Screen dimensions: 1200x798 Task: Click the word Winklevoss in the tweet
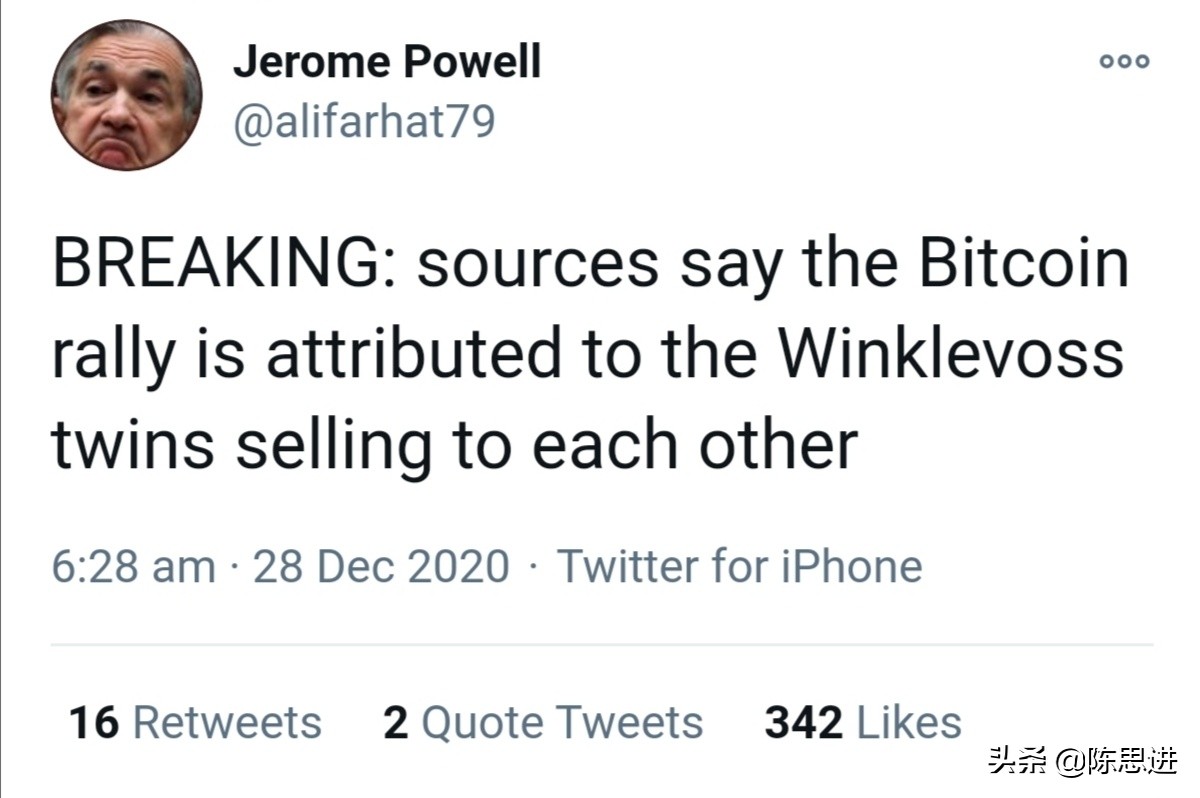point(951,354)
